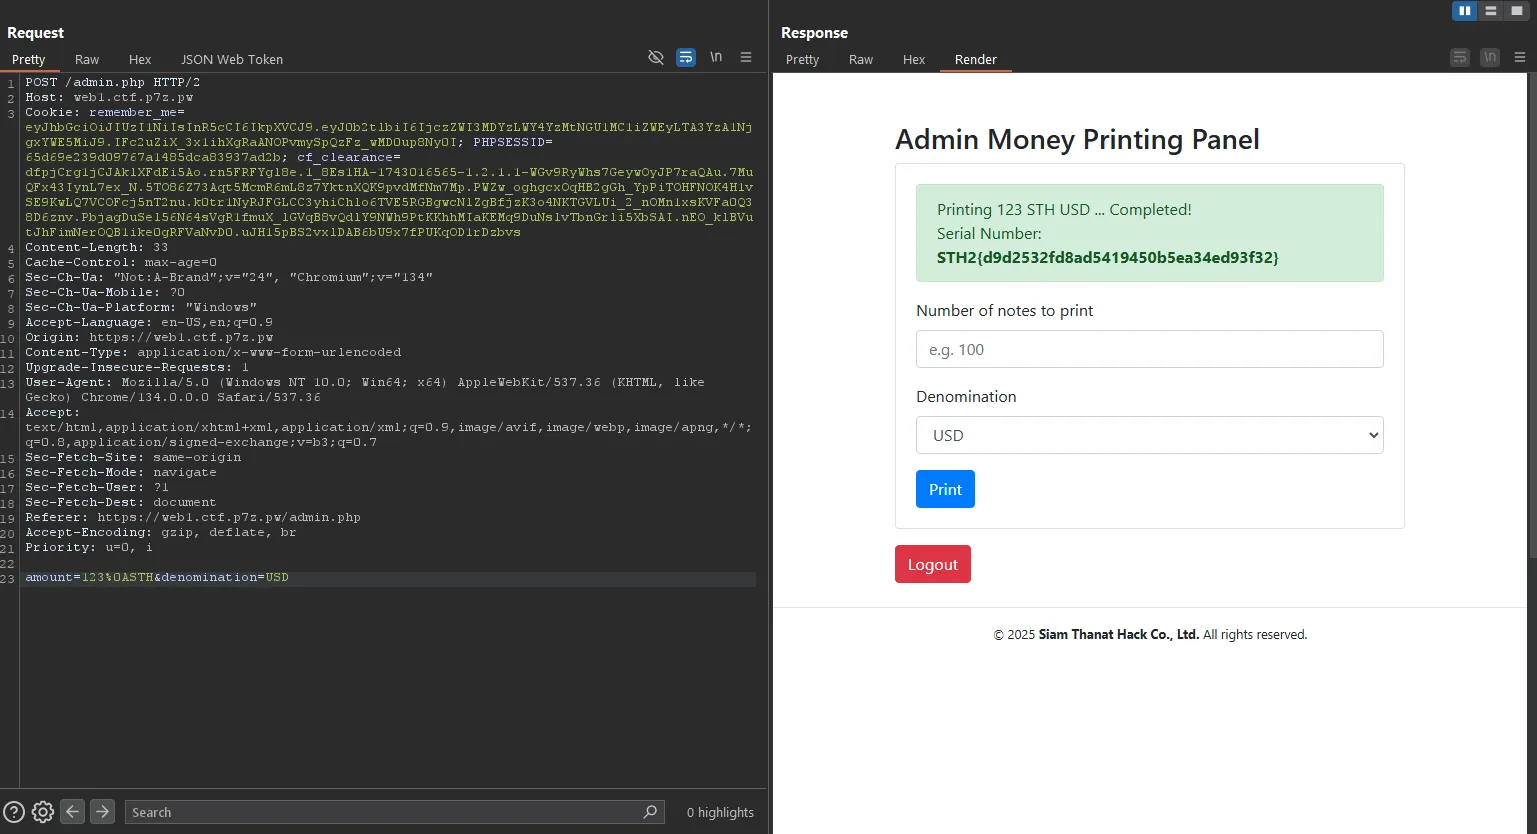Click Priority: u=0, i header line

89,547
